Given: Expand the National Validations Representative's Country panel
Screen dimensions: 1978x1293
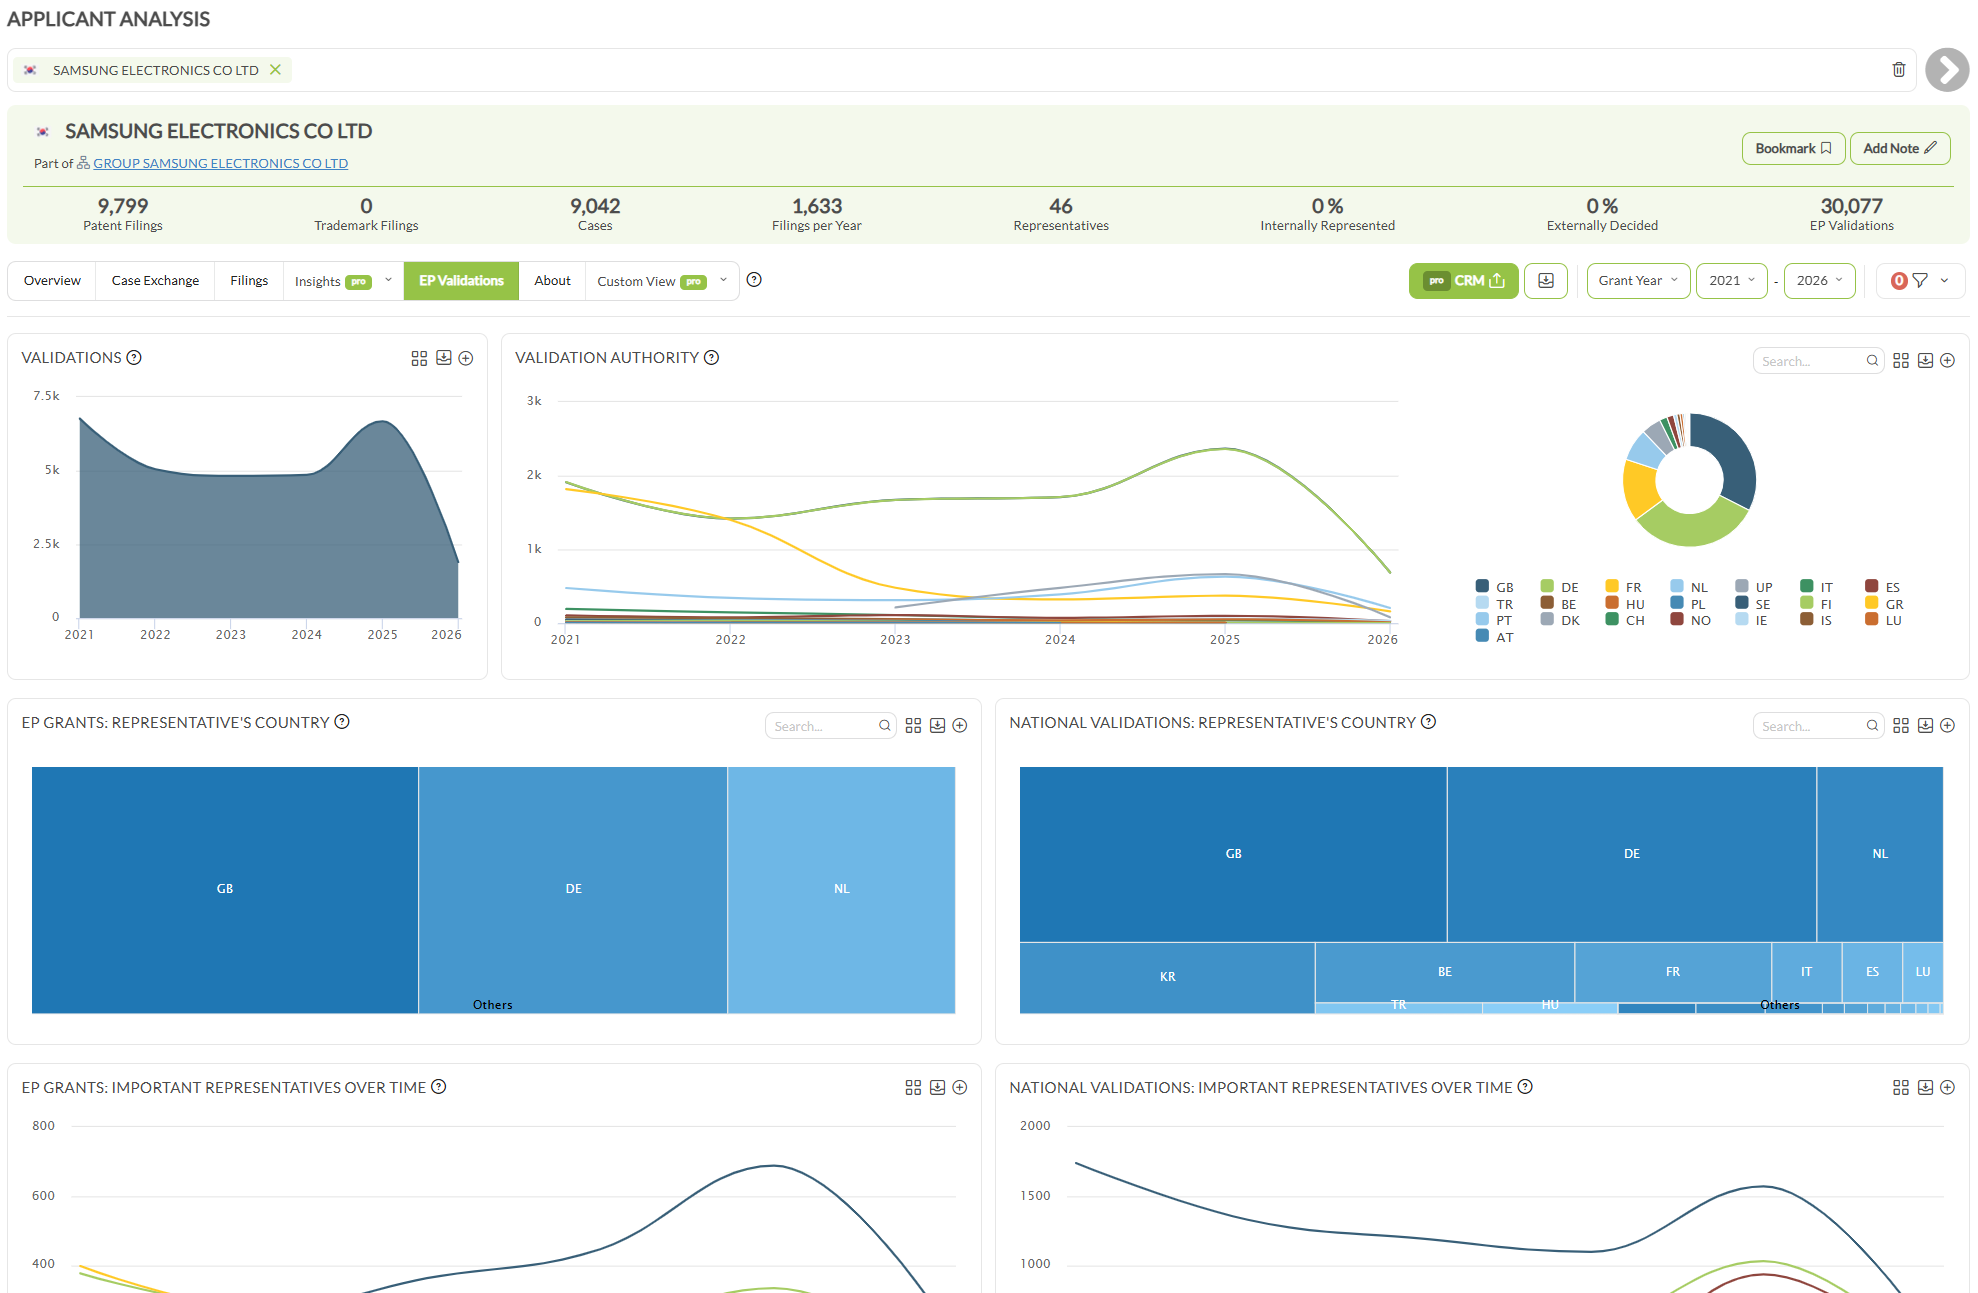Looking at the screenshot, I should (x=1947, y=725).
